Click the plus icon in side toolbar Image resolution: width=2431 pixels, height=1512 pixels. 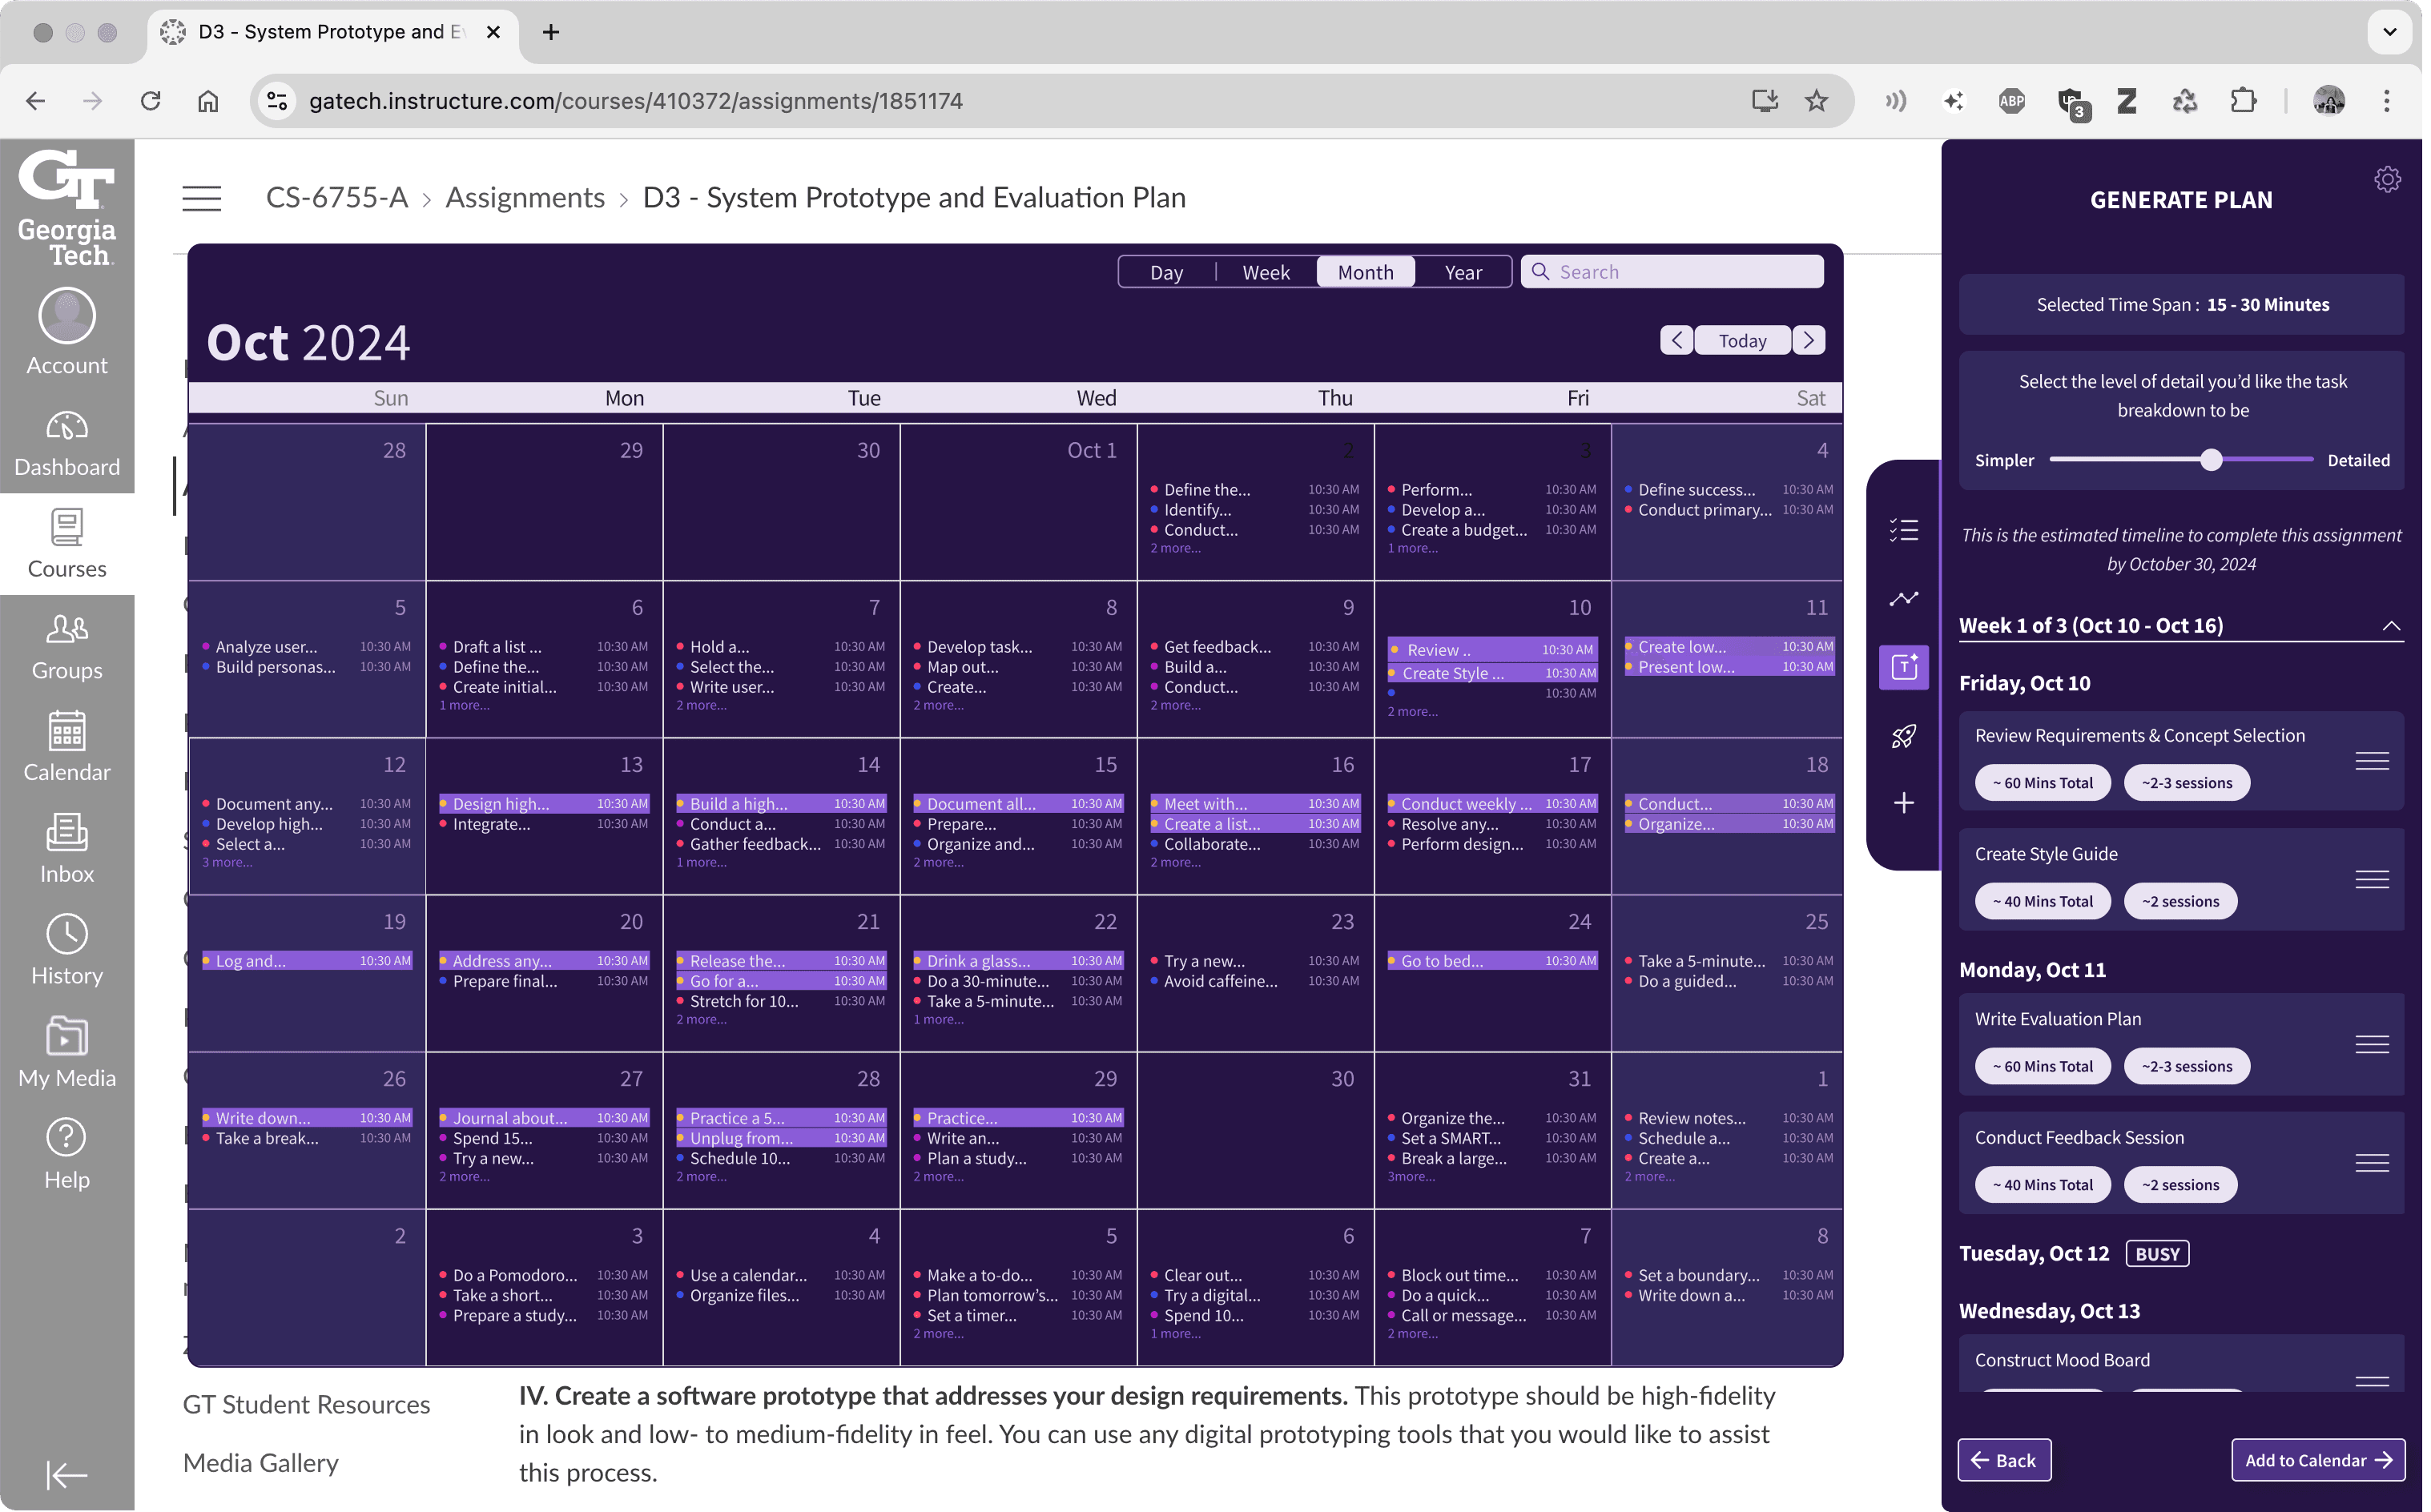(x=1903, y=803)
